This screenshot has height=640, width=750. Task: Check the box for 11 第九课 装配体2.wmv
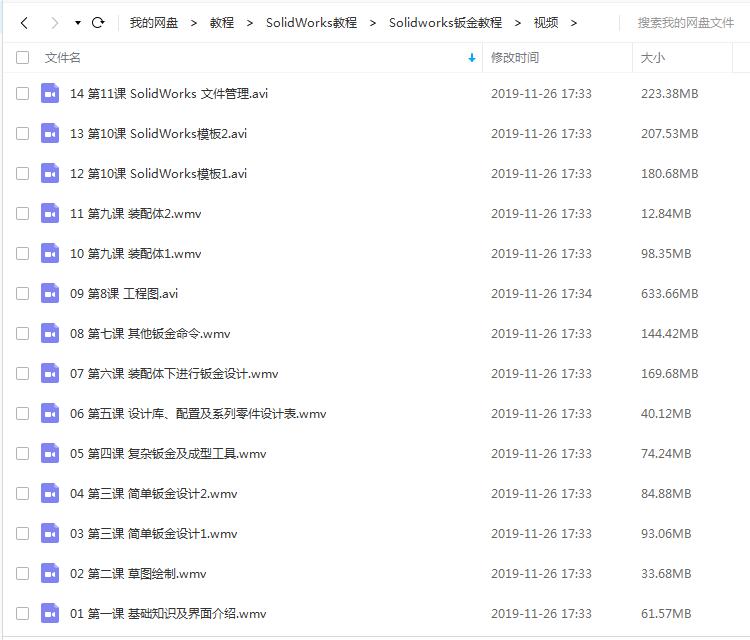point(22,213)
